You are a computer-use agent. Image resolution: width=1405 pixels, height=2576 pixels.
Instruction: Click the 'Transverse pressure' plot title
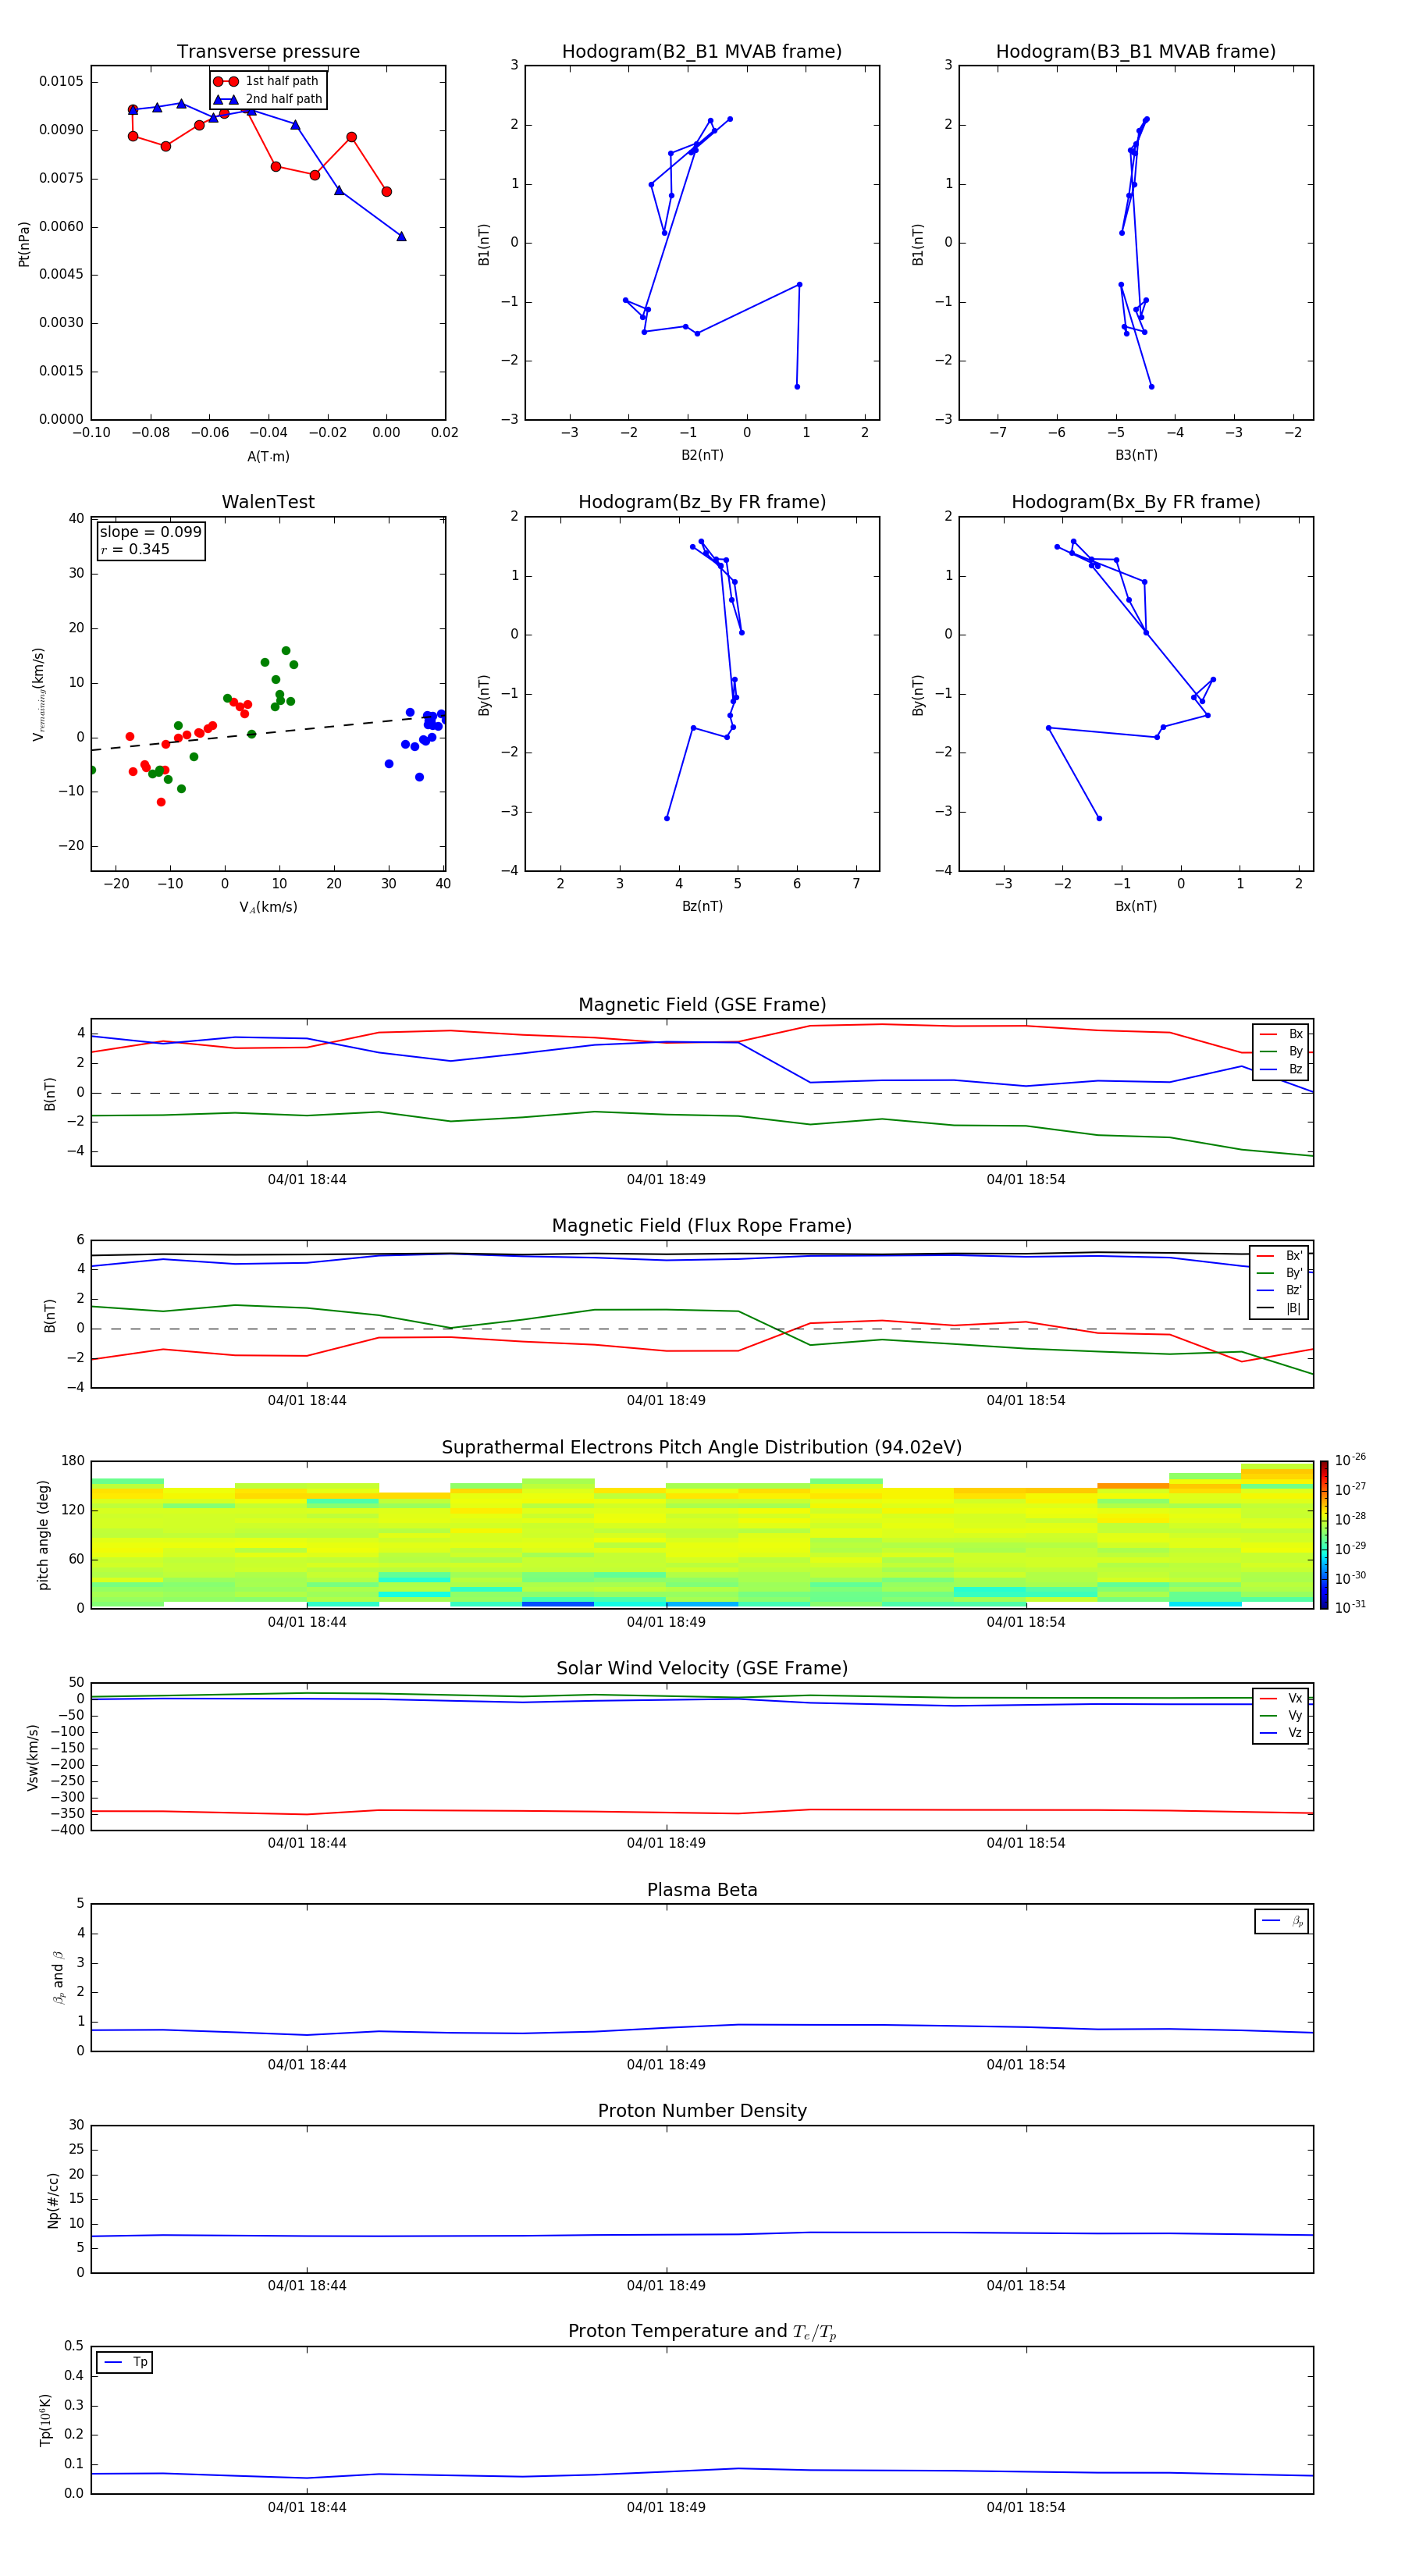click(x=268, y=51)
